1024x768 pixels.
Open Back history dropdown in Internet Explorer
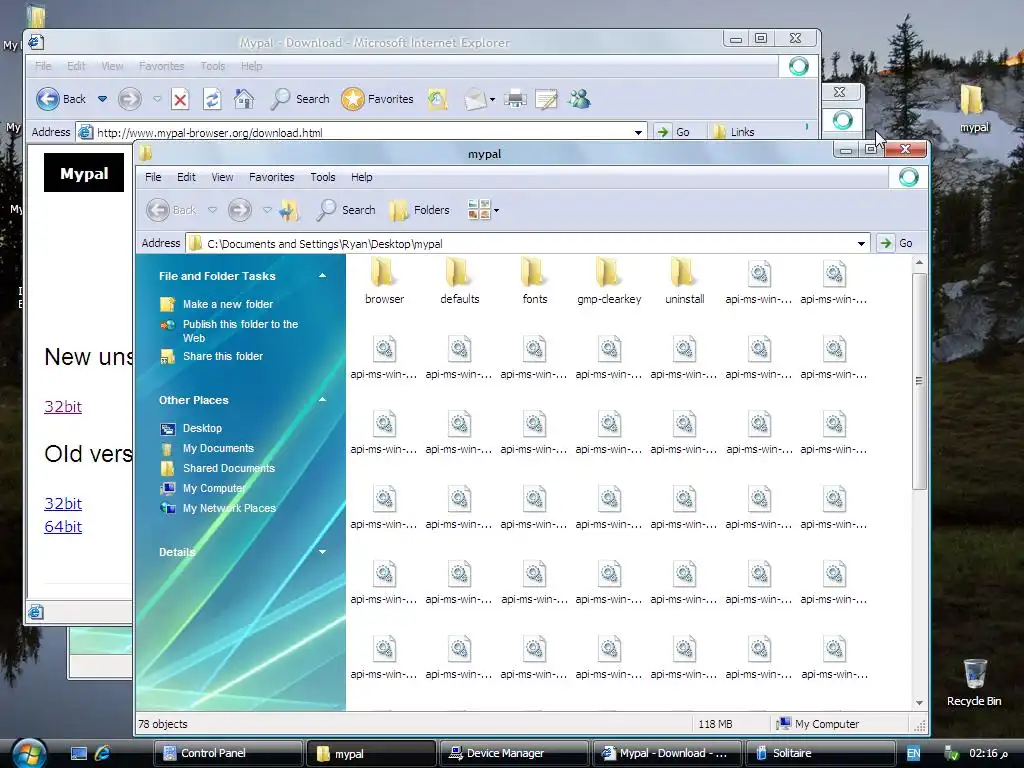pos(103,99)
